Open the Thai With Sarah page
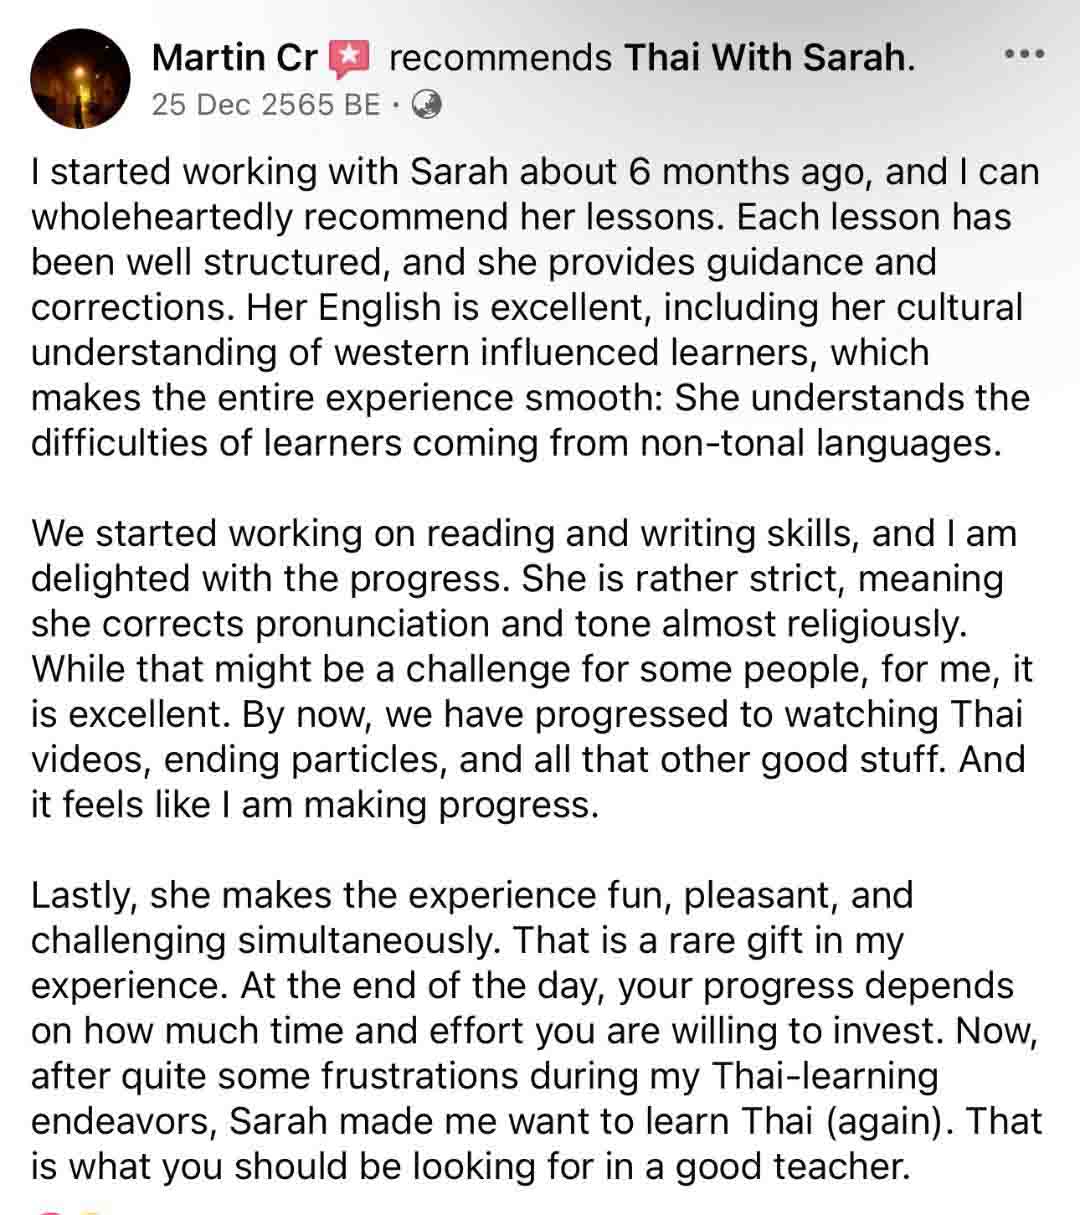This screenshot has height=1215, width=1080. (764, 57)
